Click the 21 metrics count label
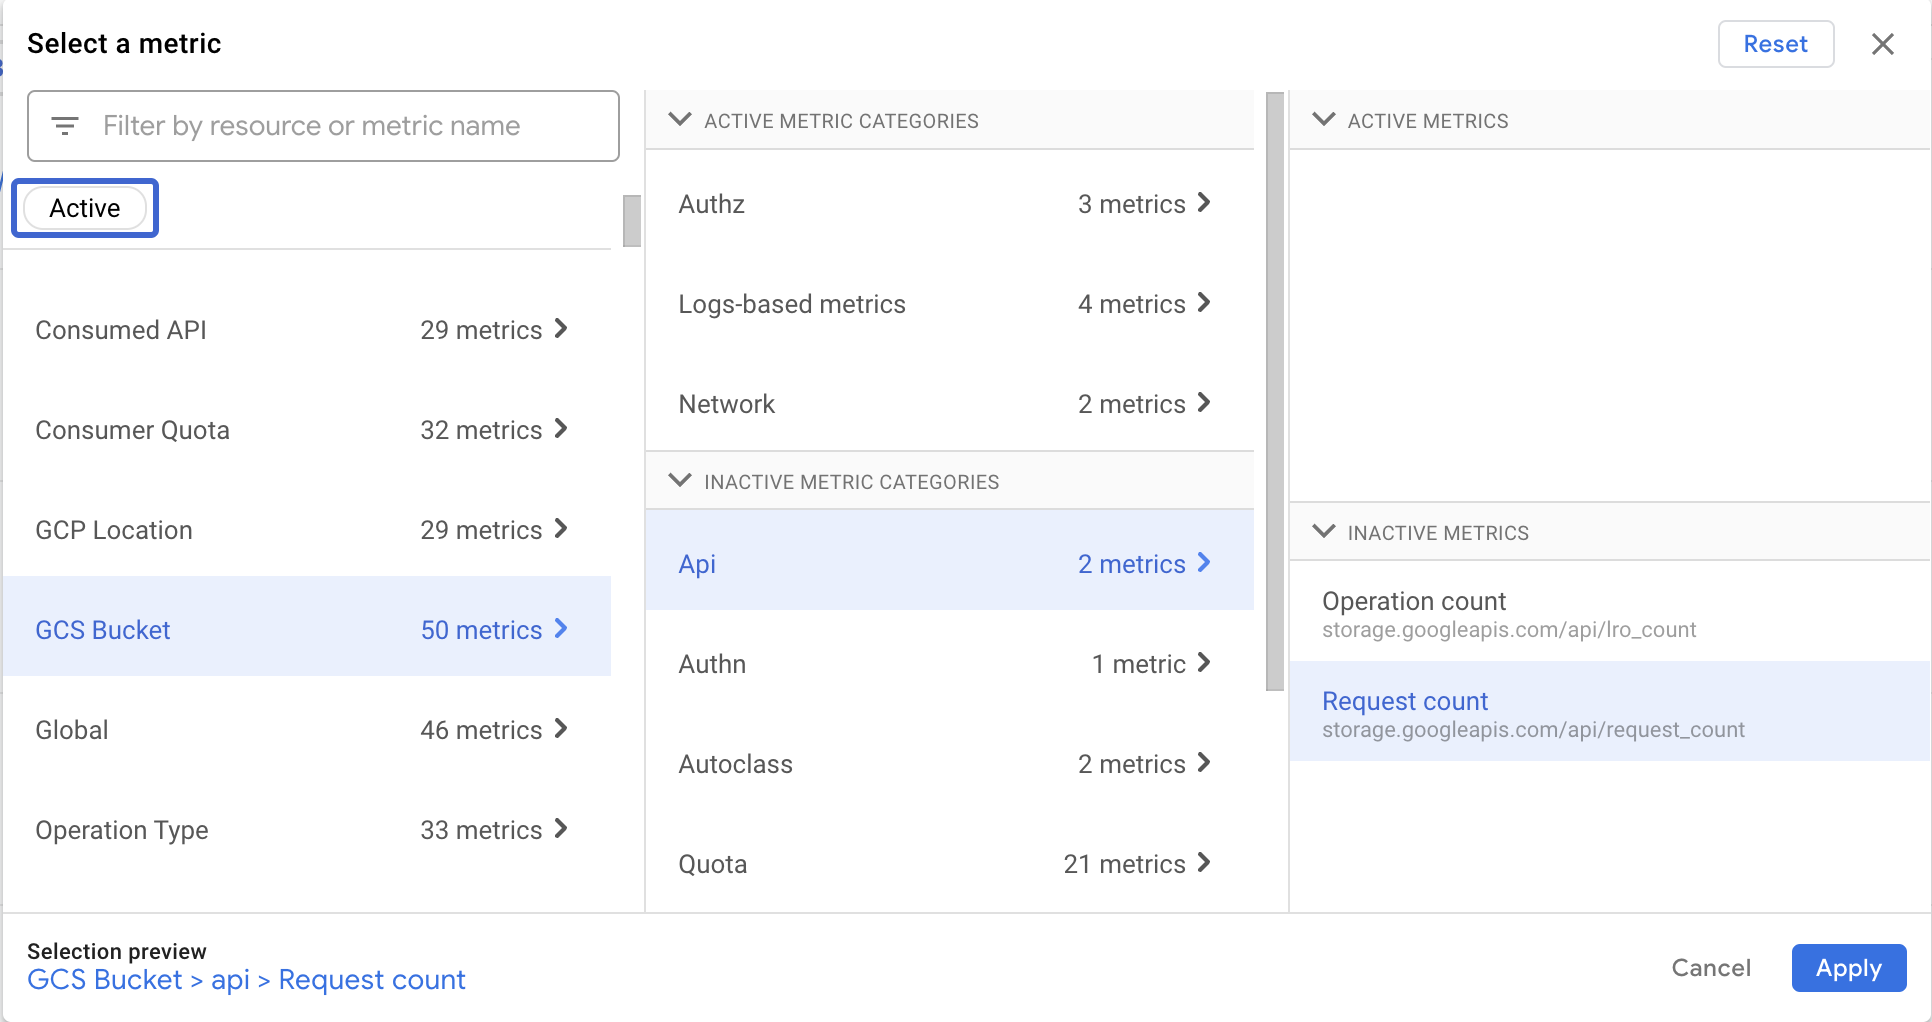This screenshot has height=1022, width=1932. [1124, 864]
